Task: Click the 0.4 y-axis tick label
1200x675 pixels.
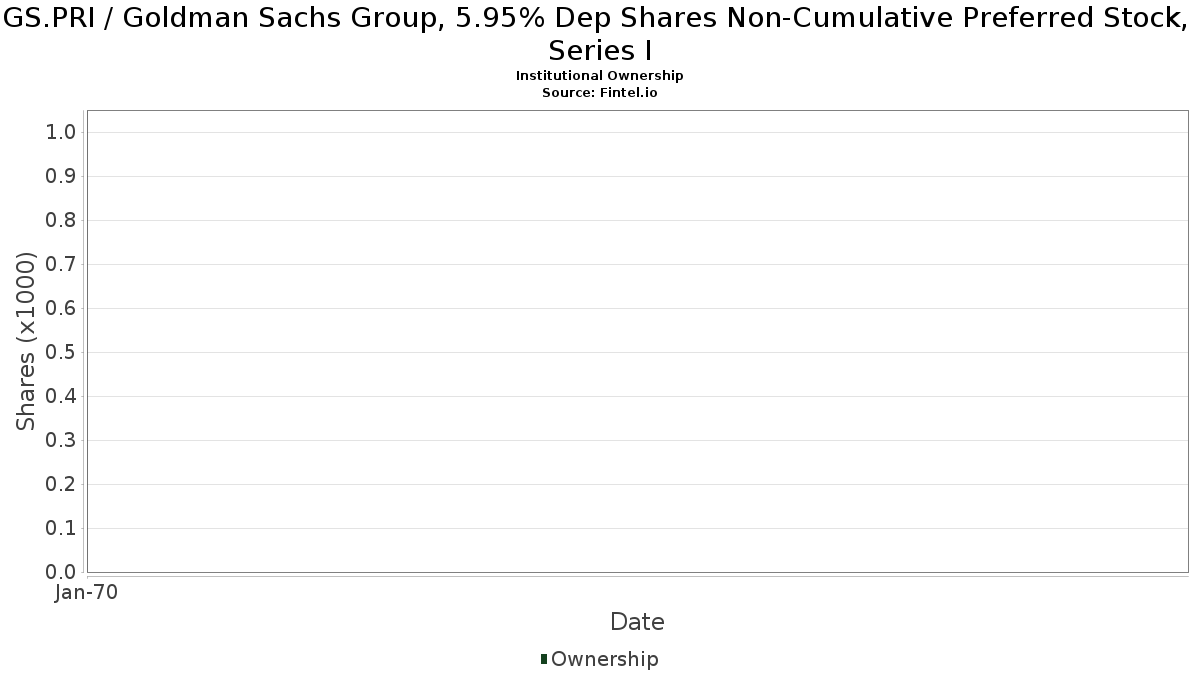Action: (x=62, y=397)
